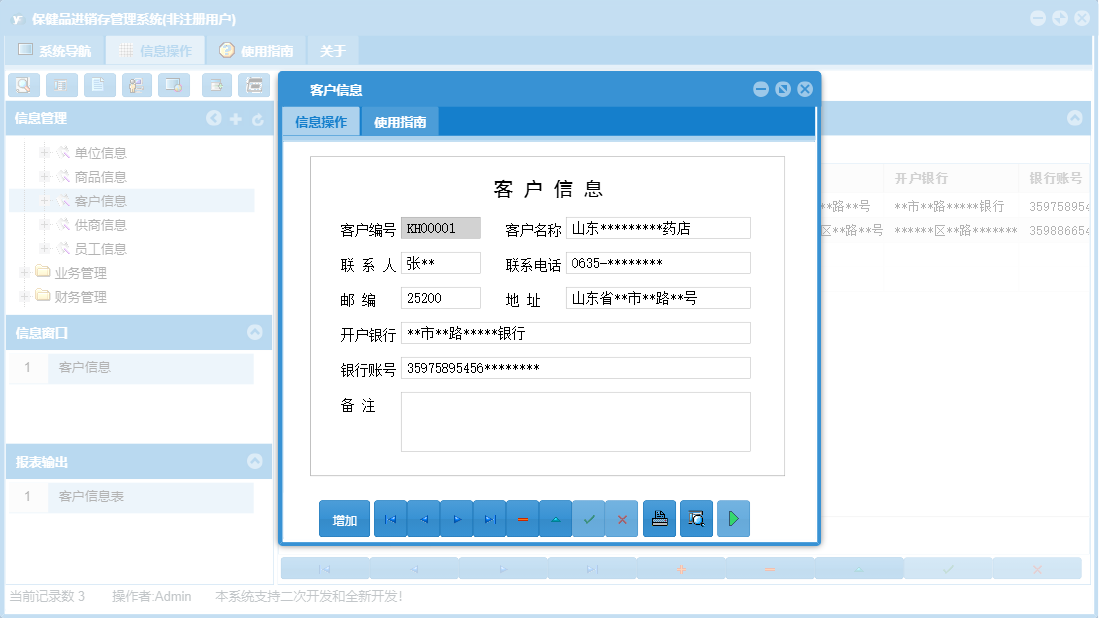Click the monitor display toolbar icon
Viewport: 1099px width, 618px height.
pyautogui.click(x=173, y=85)
